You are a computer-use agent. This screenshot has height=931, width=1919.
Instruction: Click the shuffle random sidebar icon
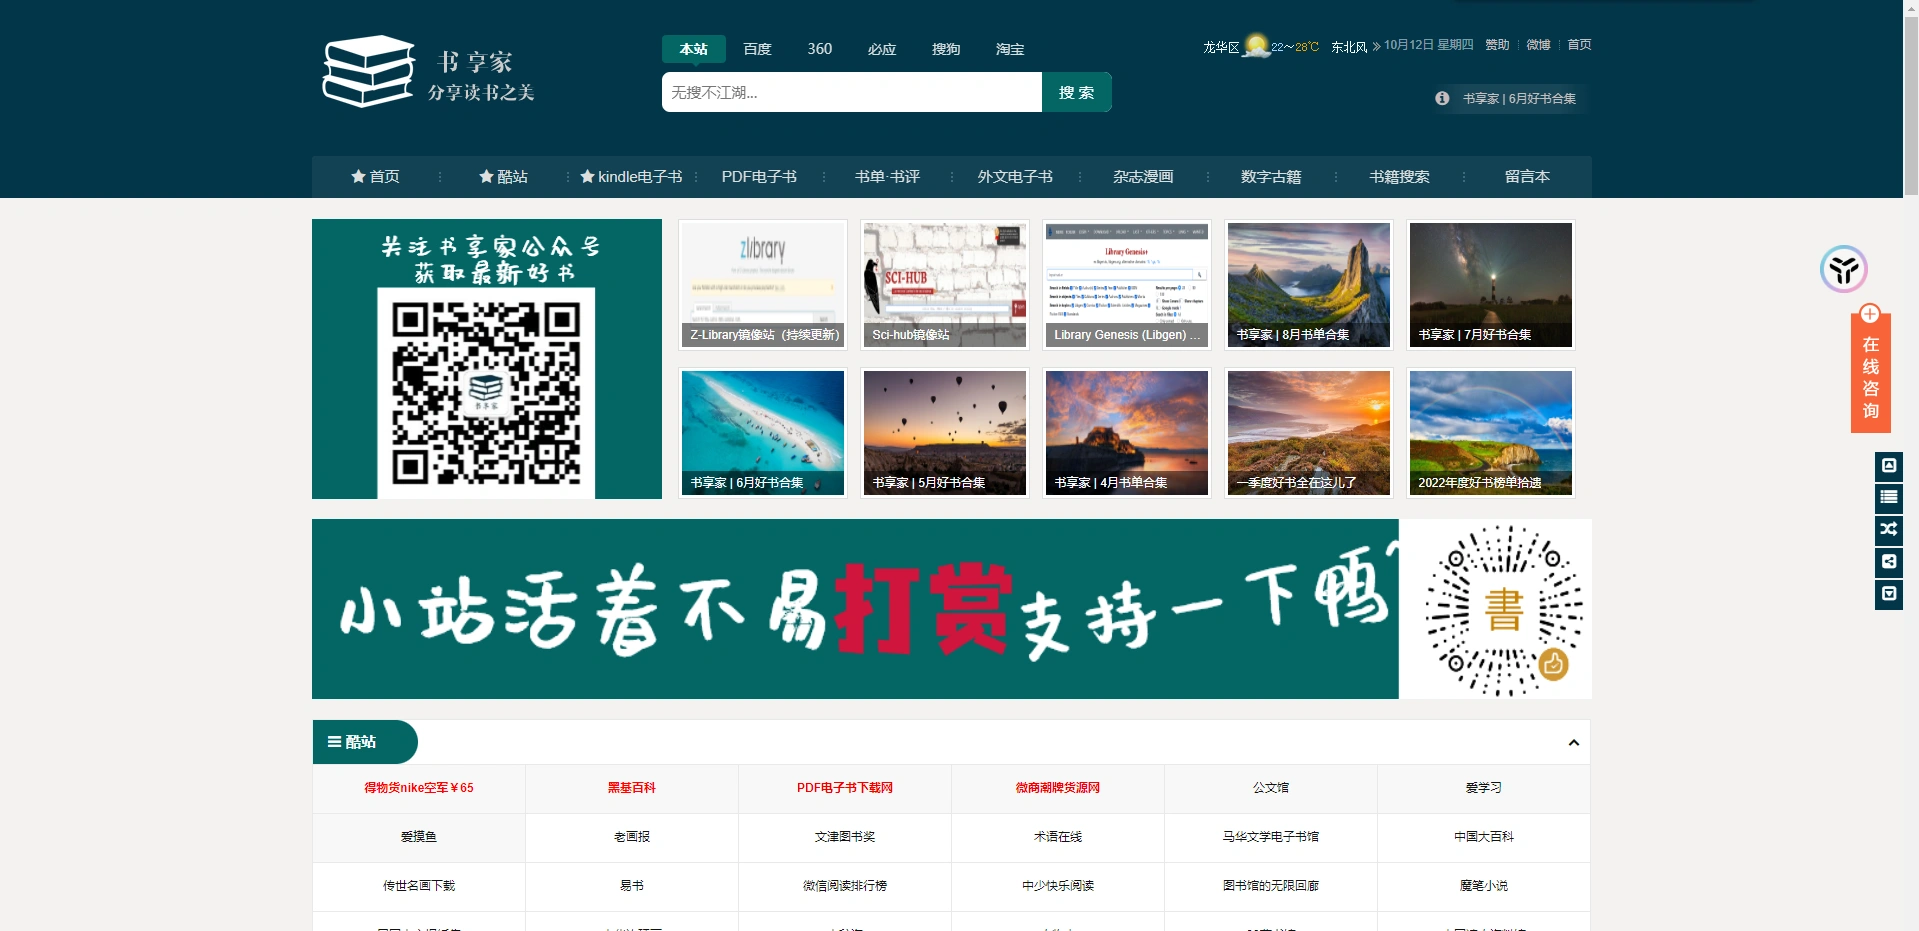click(1888, 530)
